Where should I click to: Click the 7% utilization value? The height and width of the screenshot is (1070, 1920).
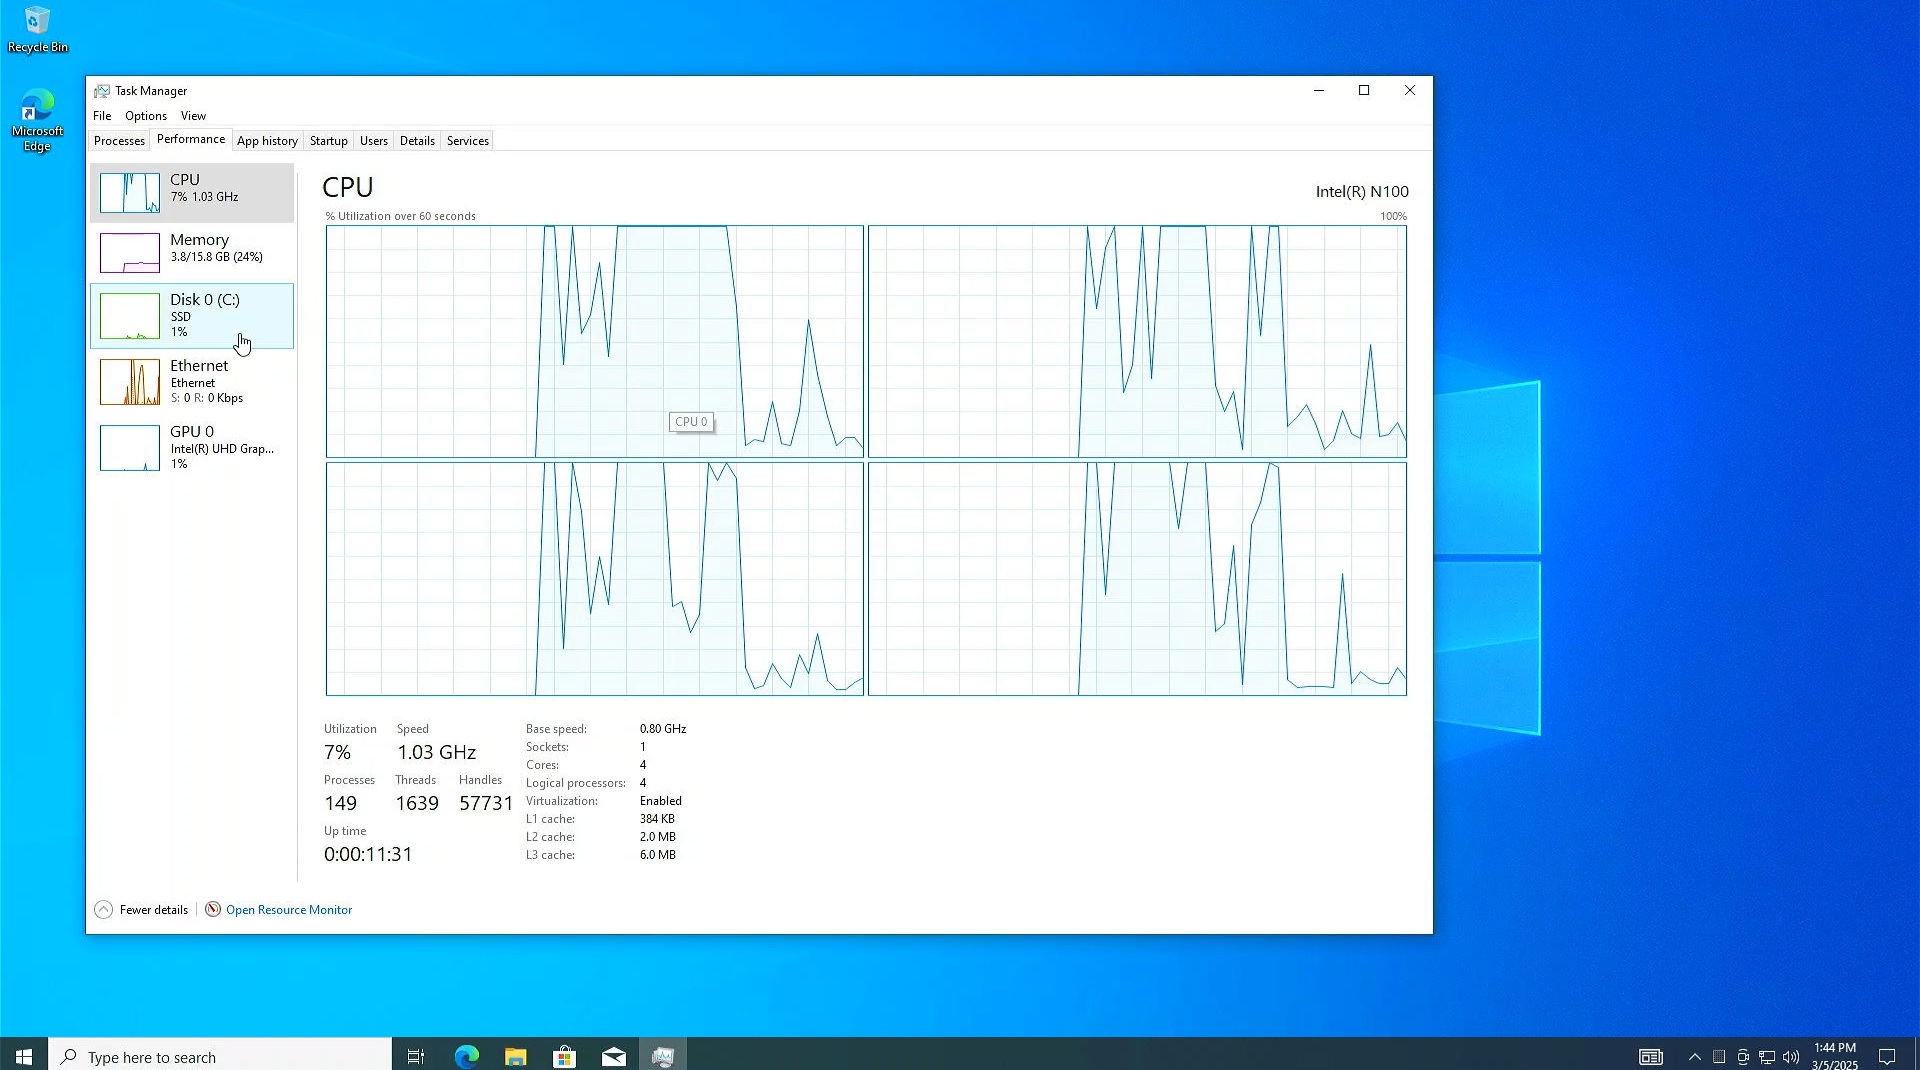pyautogui.click(x=337, y=752)
